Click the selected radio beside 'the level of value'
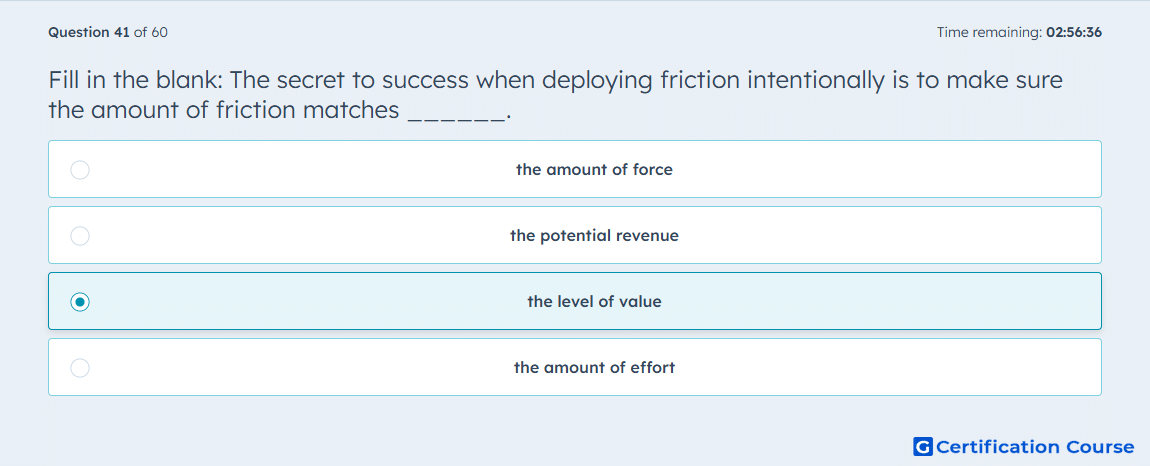 click(x=80, y=302)
